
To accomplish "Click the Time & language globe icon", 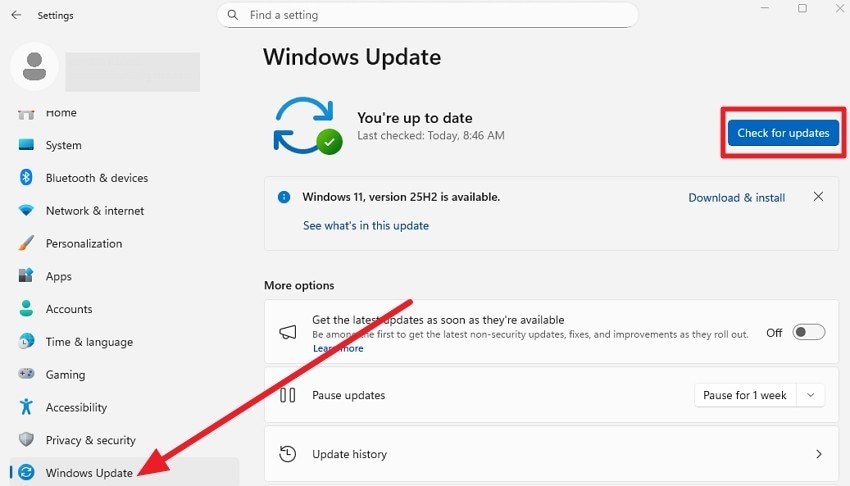I will click(26, 341).
